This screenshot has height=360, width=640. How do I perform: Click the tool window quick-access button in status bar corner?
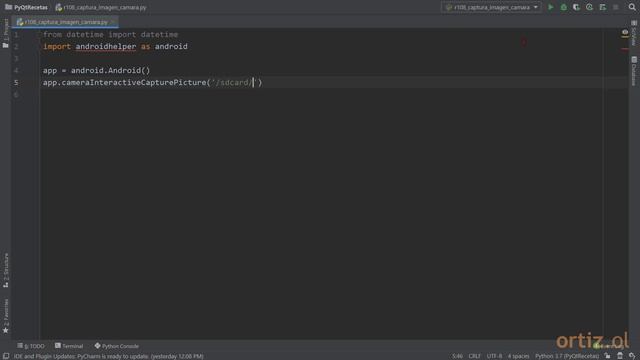tap(6, 356)
